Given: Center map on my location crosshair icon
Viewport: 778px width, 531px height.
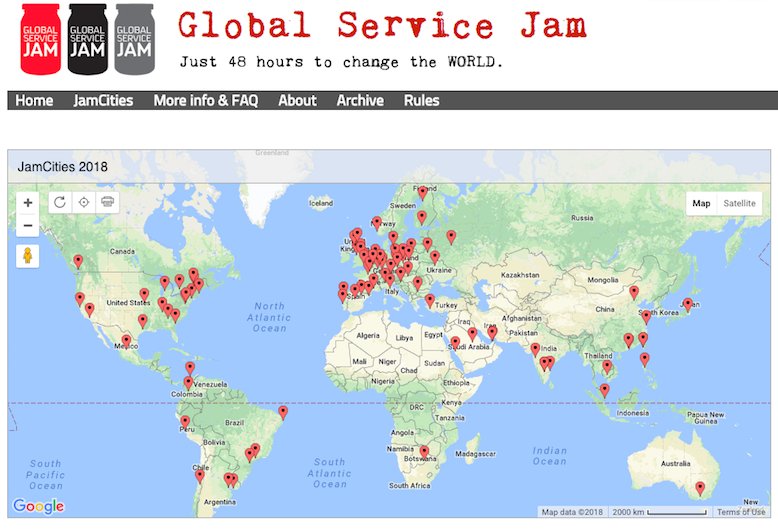Looking at the screenshot, I should coord(84,202).
